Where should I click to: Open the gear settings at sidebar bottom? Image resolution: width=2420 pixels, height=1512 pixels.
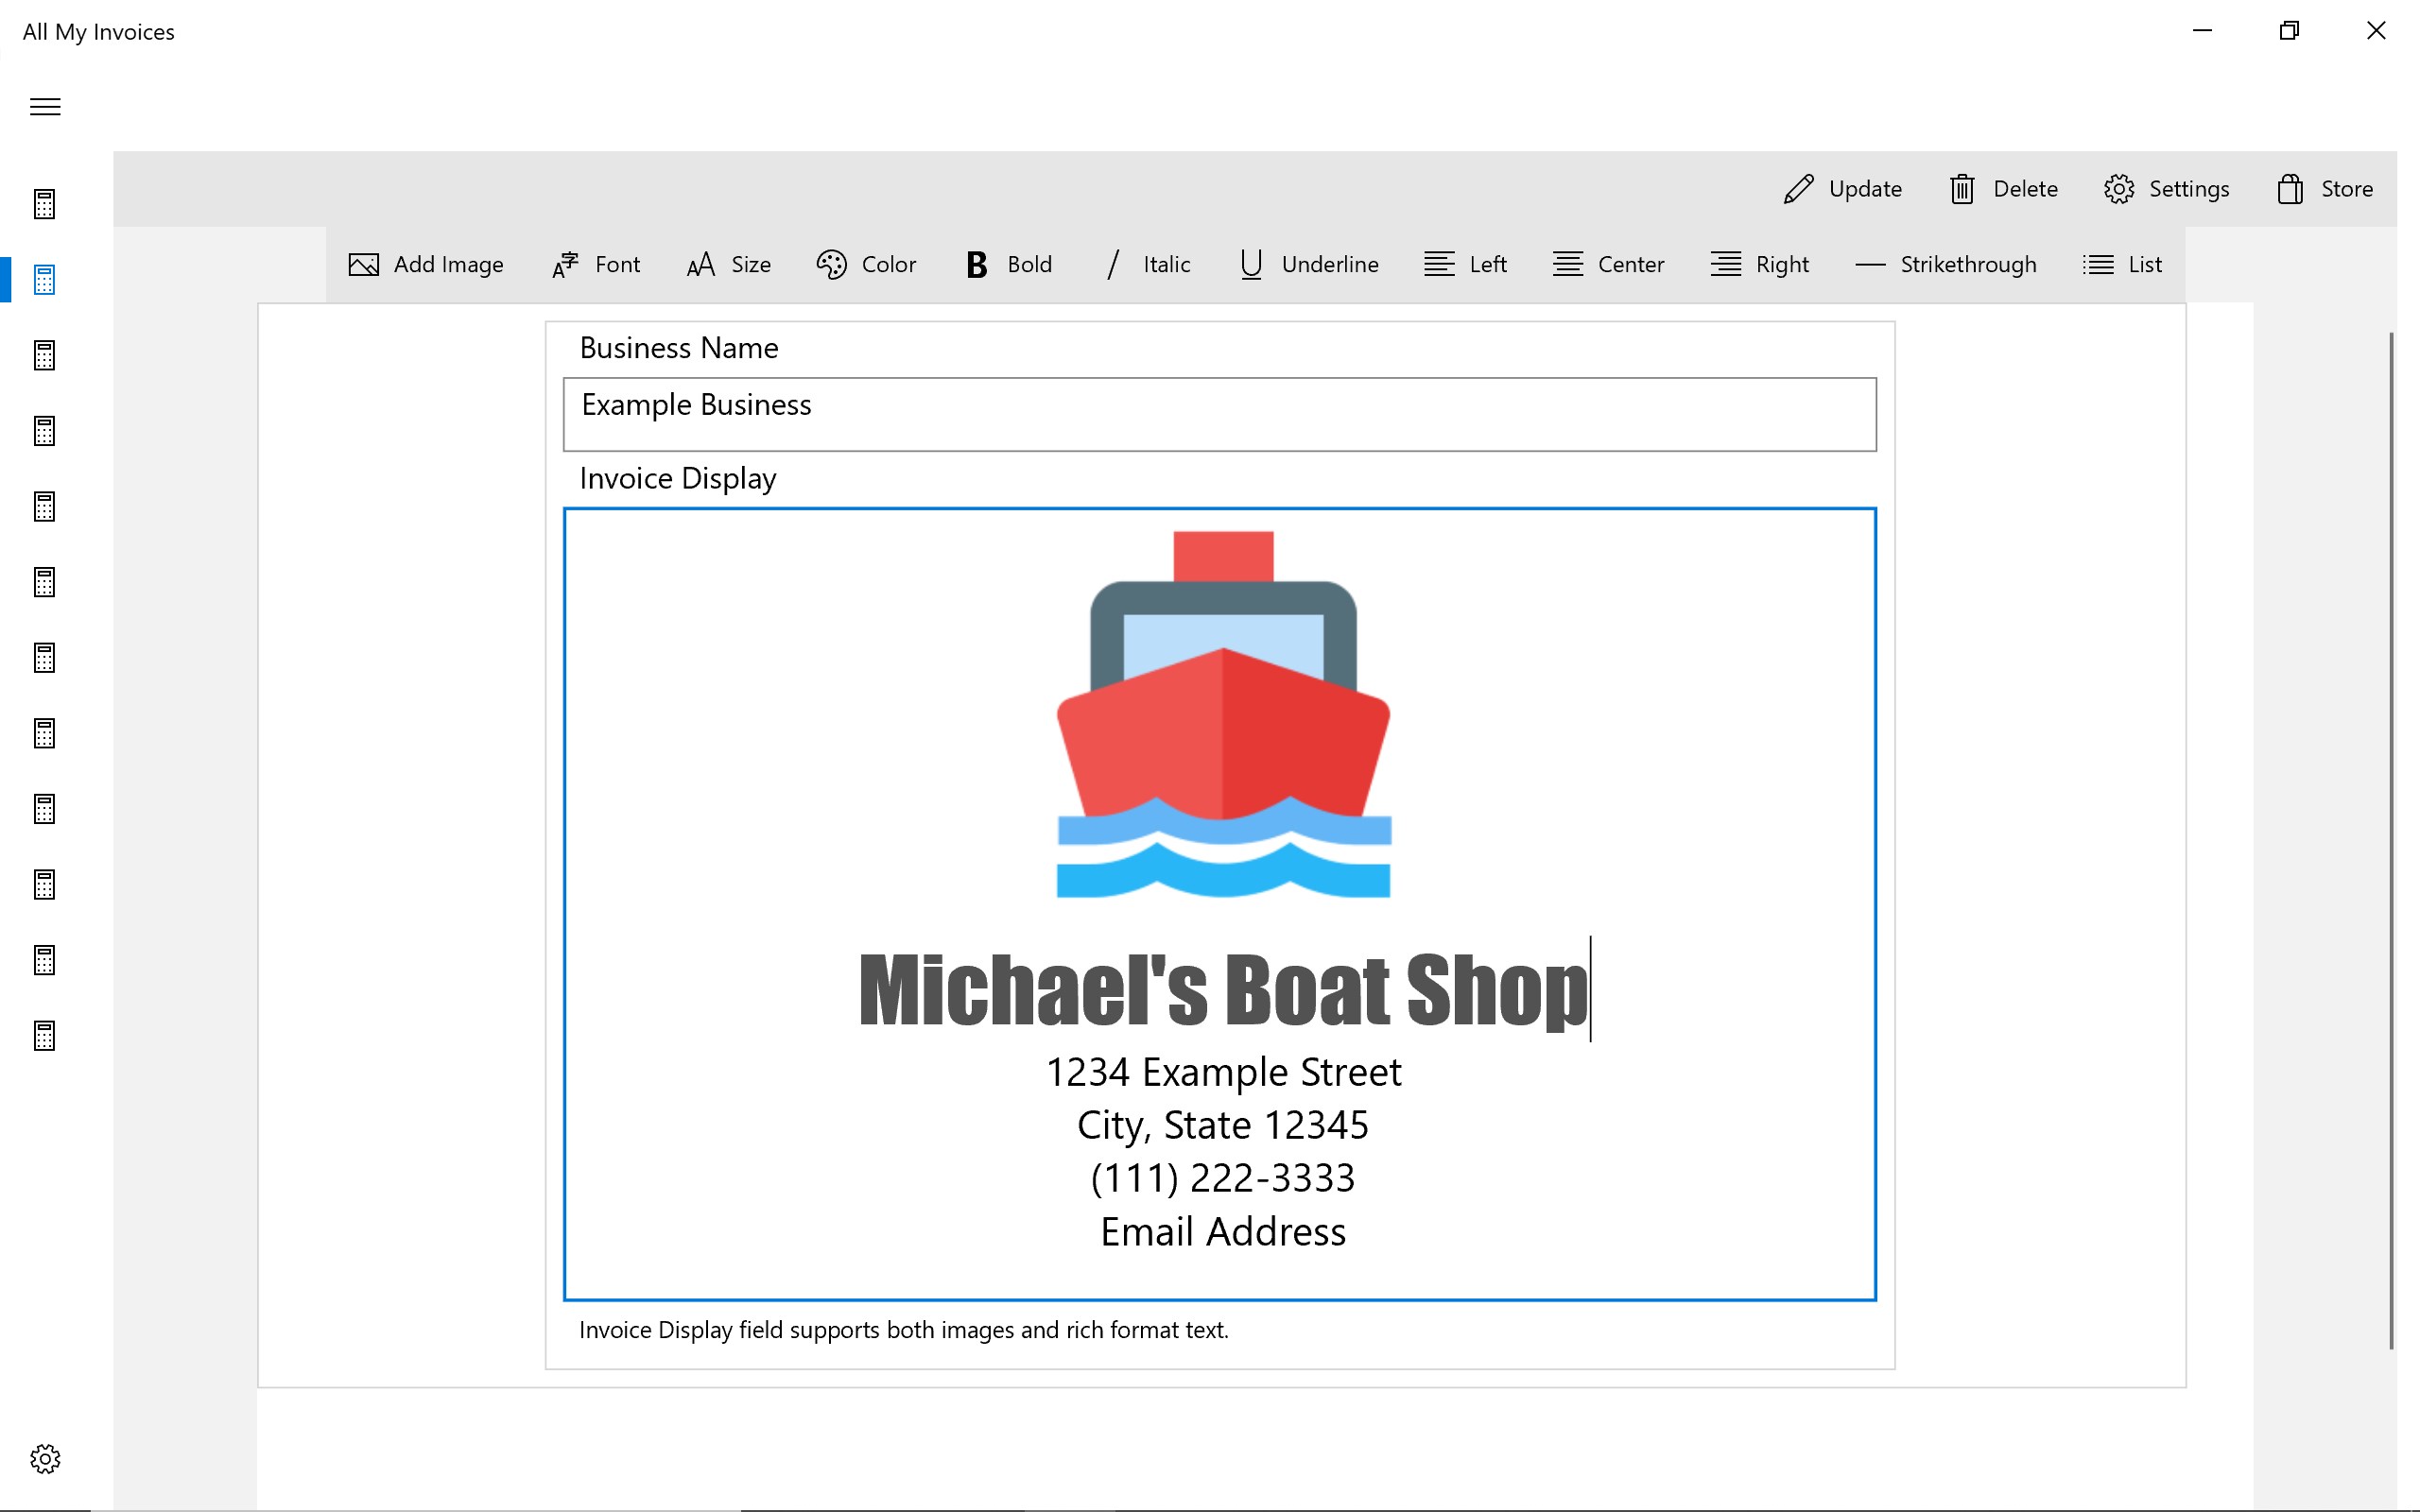click(x=45, y=1459)
